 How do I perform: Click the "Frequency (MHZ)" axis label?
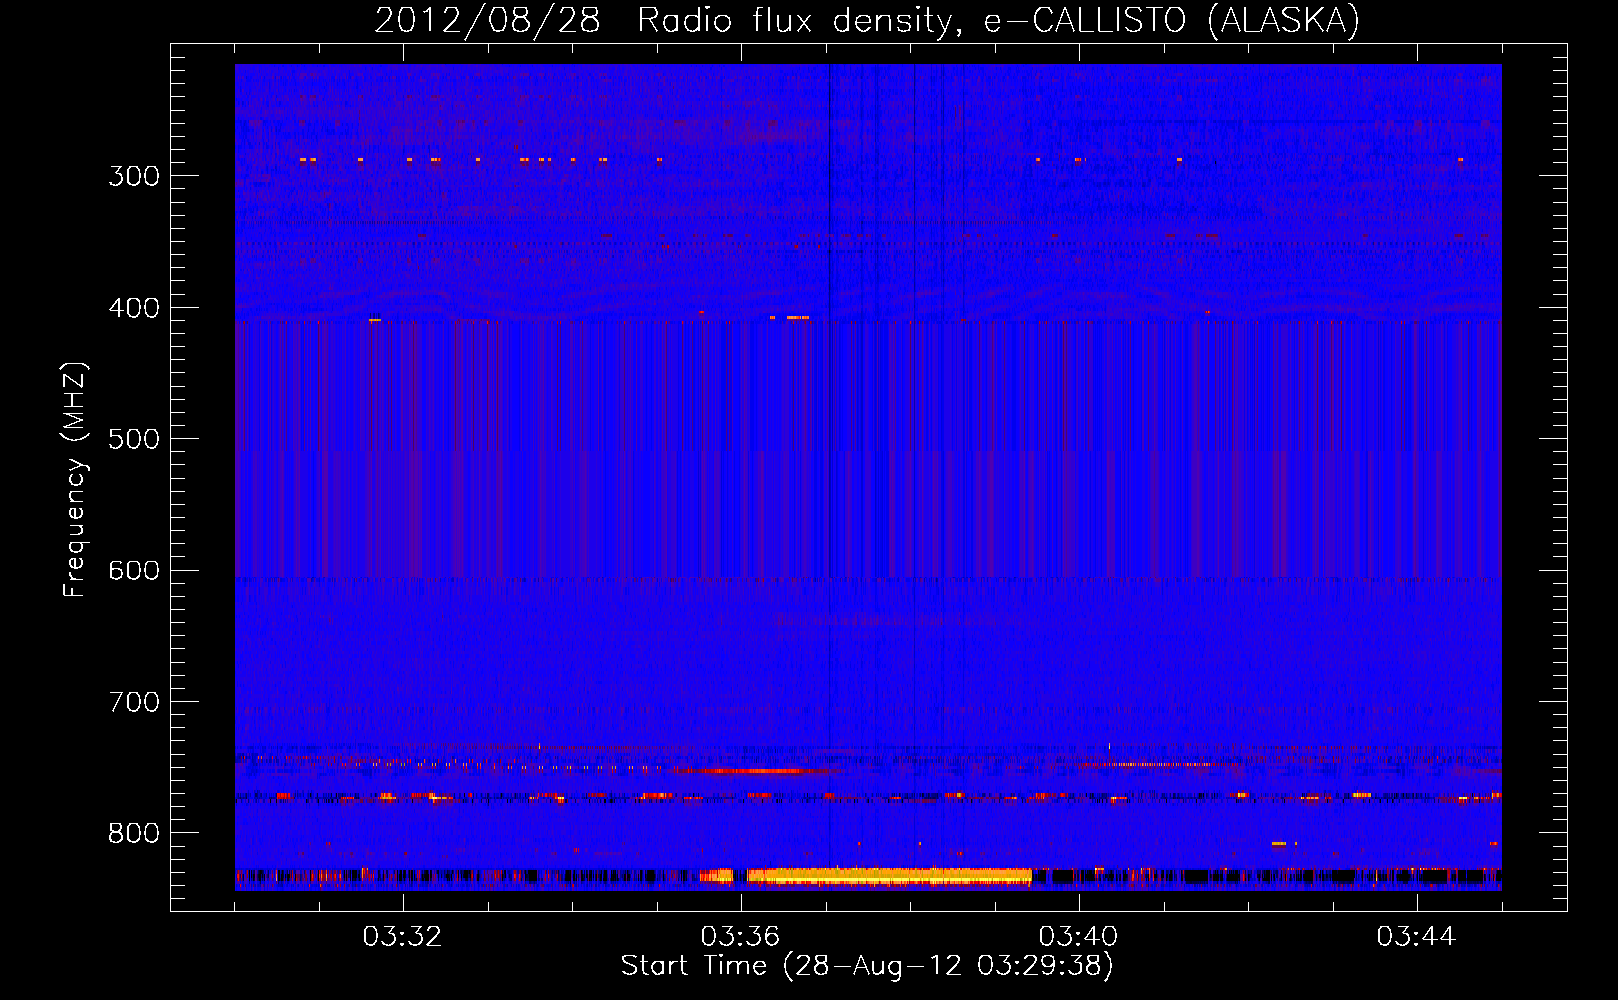coord(75,479)
